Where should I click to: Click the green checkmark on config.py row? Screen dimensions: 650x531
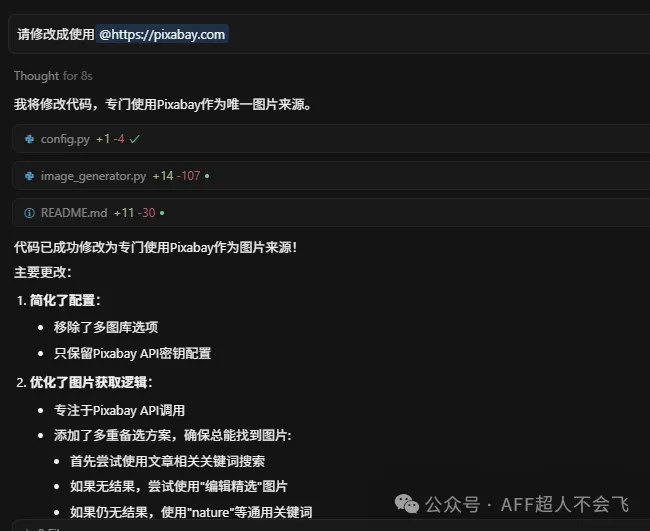(135, 139)
